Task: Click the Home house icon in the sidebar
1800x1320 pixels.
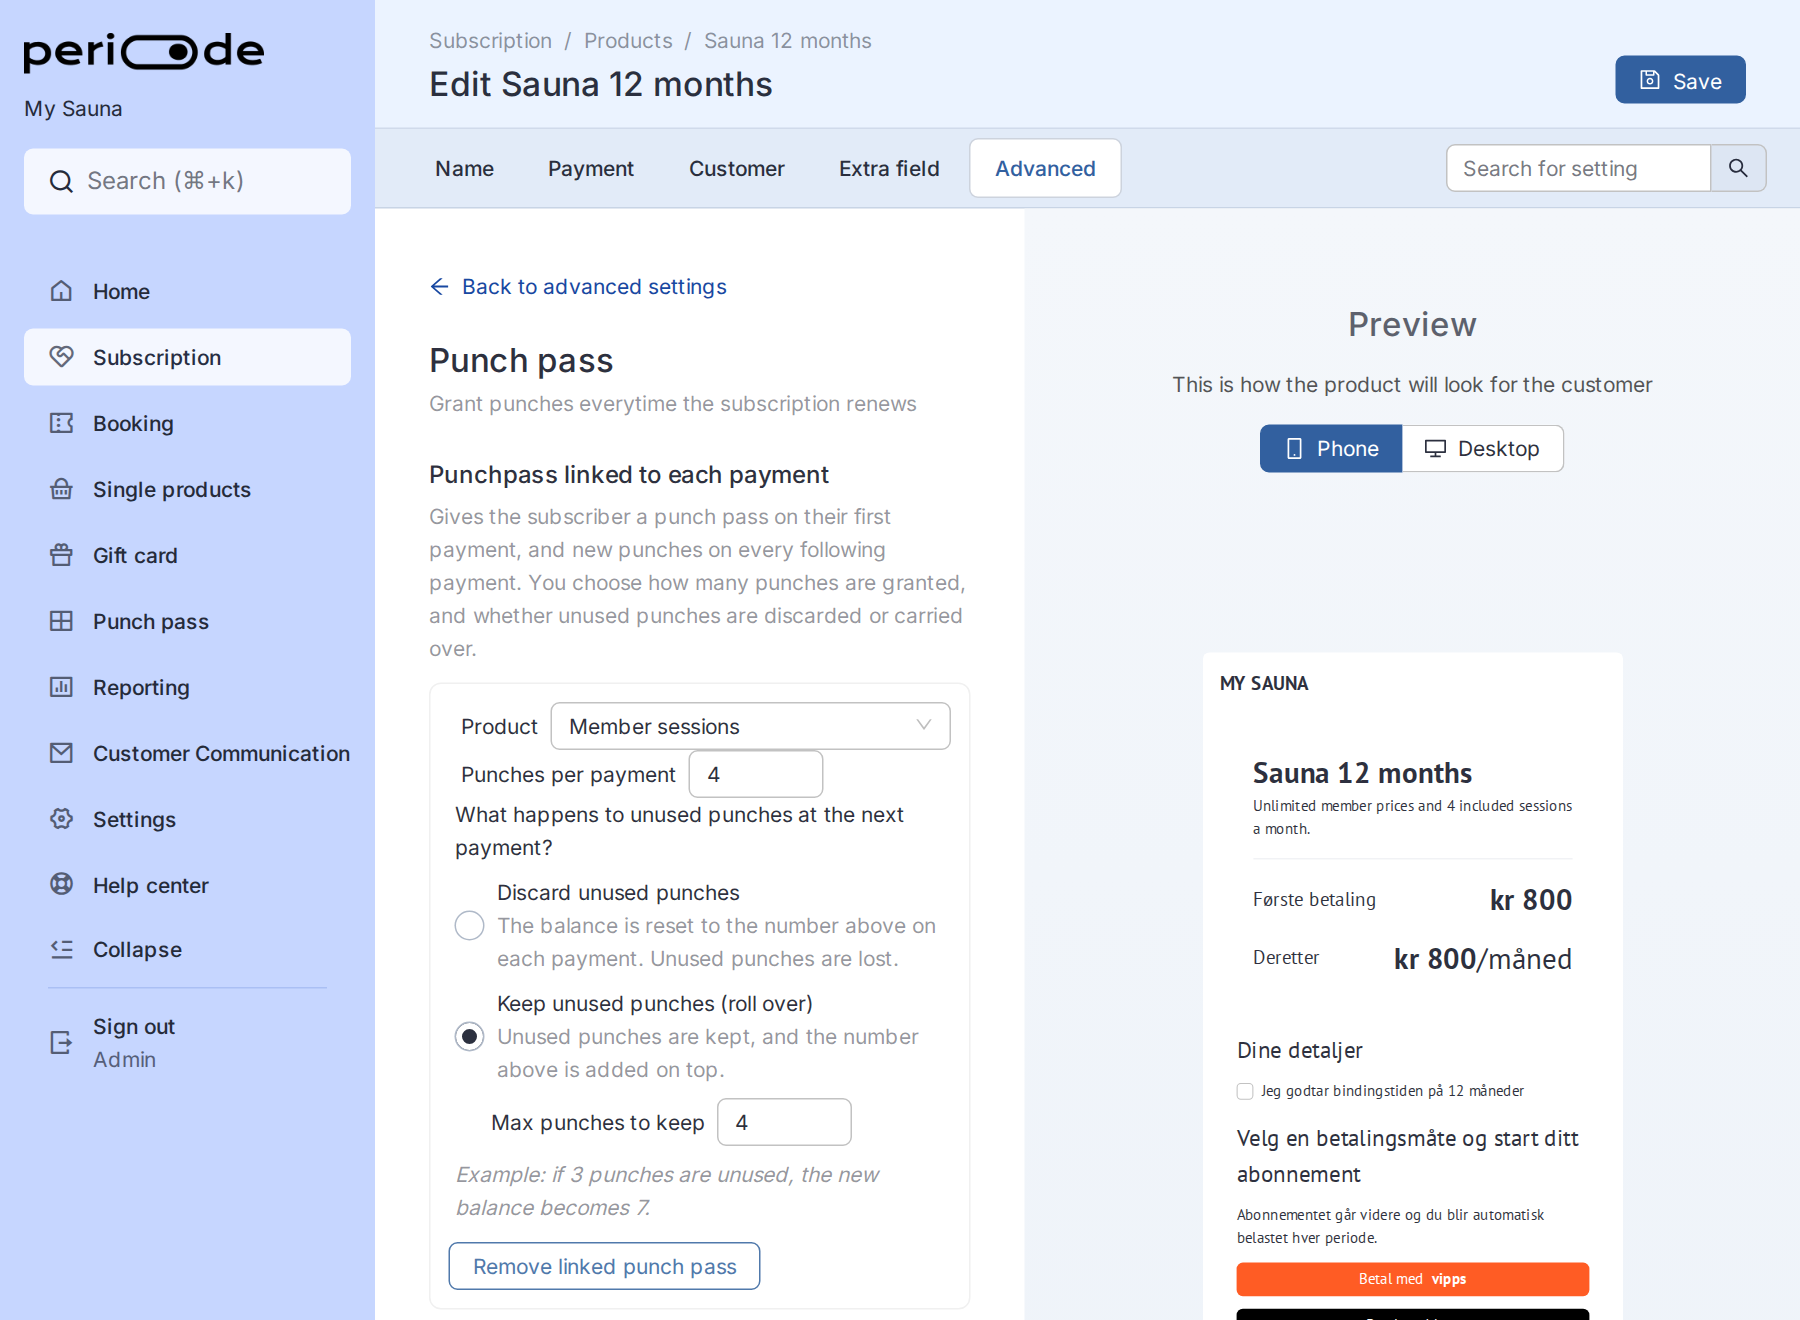Action: 61,291
